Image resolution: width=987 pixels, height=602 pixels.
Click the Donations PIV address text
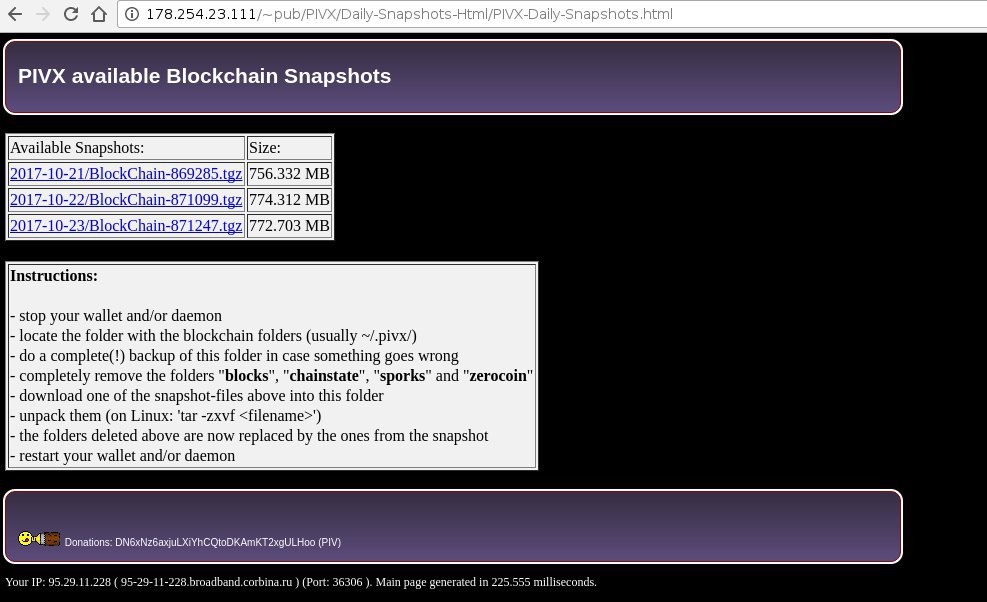tap(203, 542)
